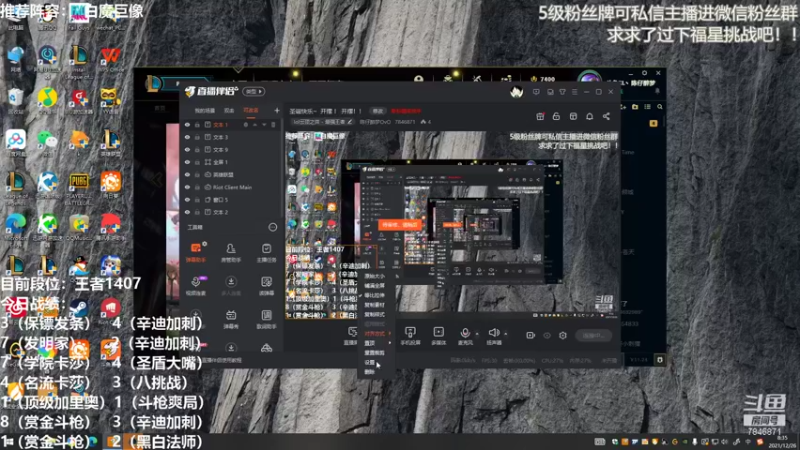Open the 主播任务 tool
800x450 pixels.
click(266, 252)
